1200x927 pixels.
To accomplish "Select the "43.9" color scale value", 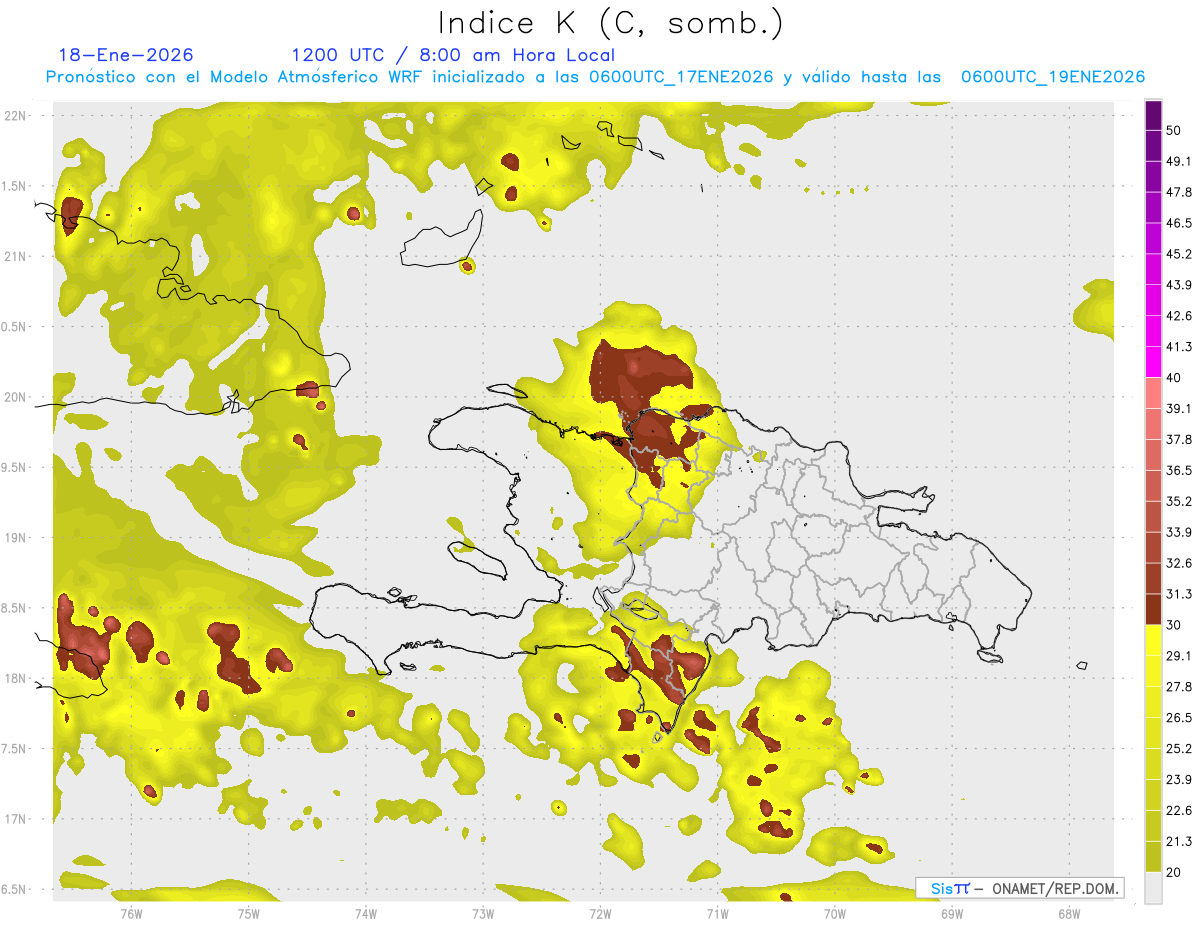I will click(x=1179, y=285).
